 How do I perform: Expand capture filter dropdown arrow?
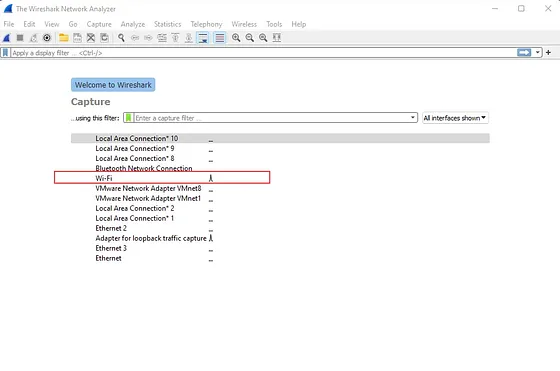[412, 117]
